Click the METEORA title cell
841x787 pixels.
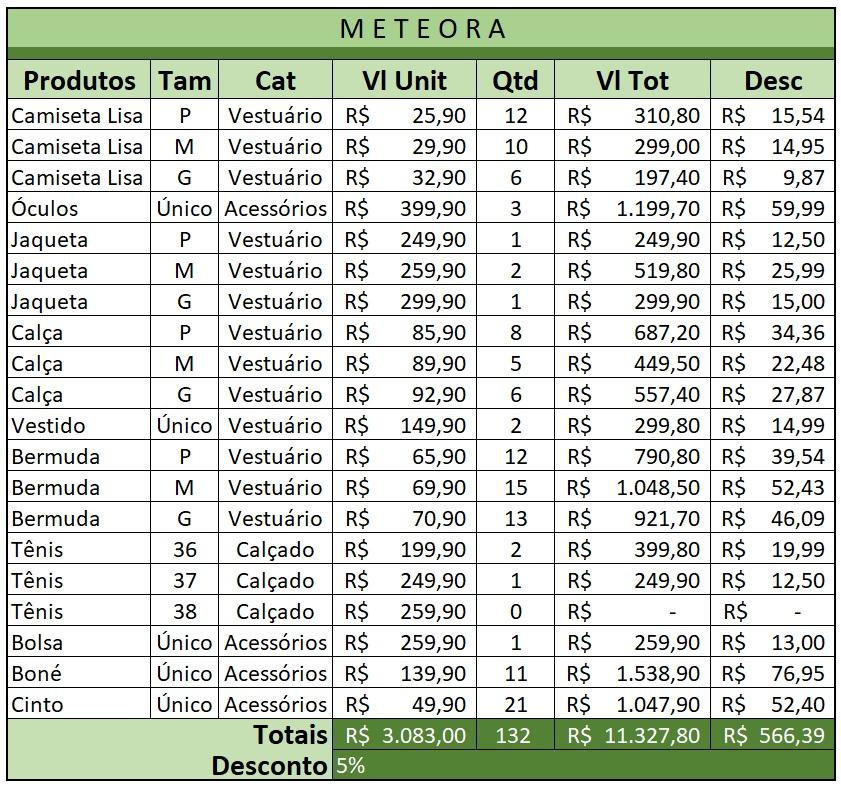pos(421,28)
